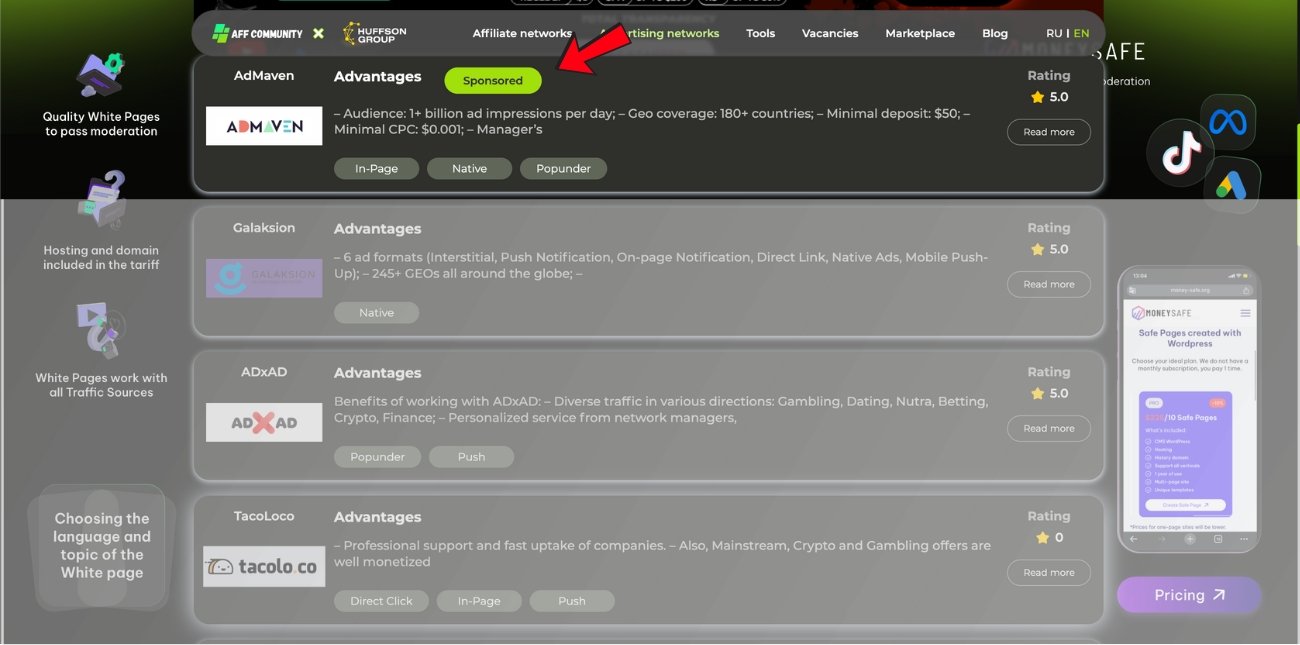This screenshot has height=645, width=1300.
Task: Click the MoneySafe phone mockup preview
Action: (x=1189, y=410)
